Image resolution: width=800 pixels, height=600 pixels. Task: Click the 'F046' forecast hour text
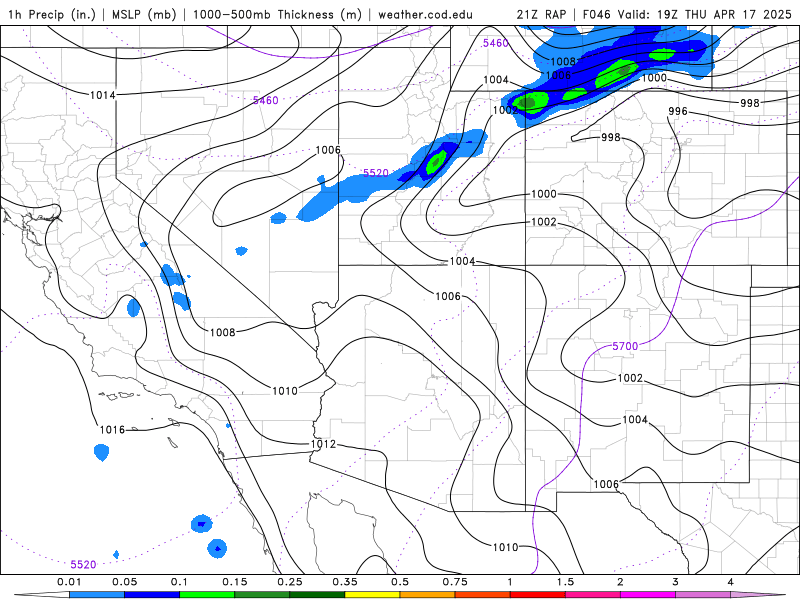click(x=596, y=14)
